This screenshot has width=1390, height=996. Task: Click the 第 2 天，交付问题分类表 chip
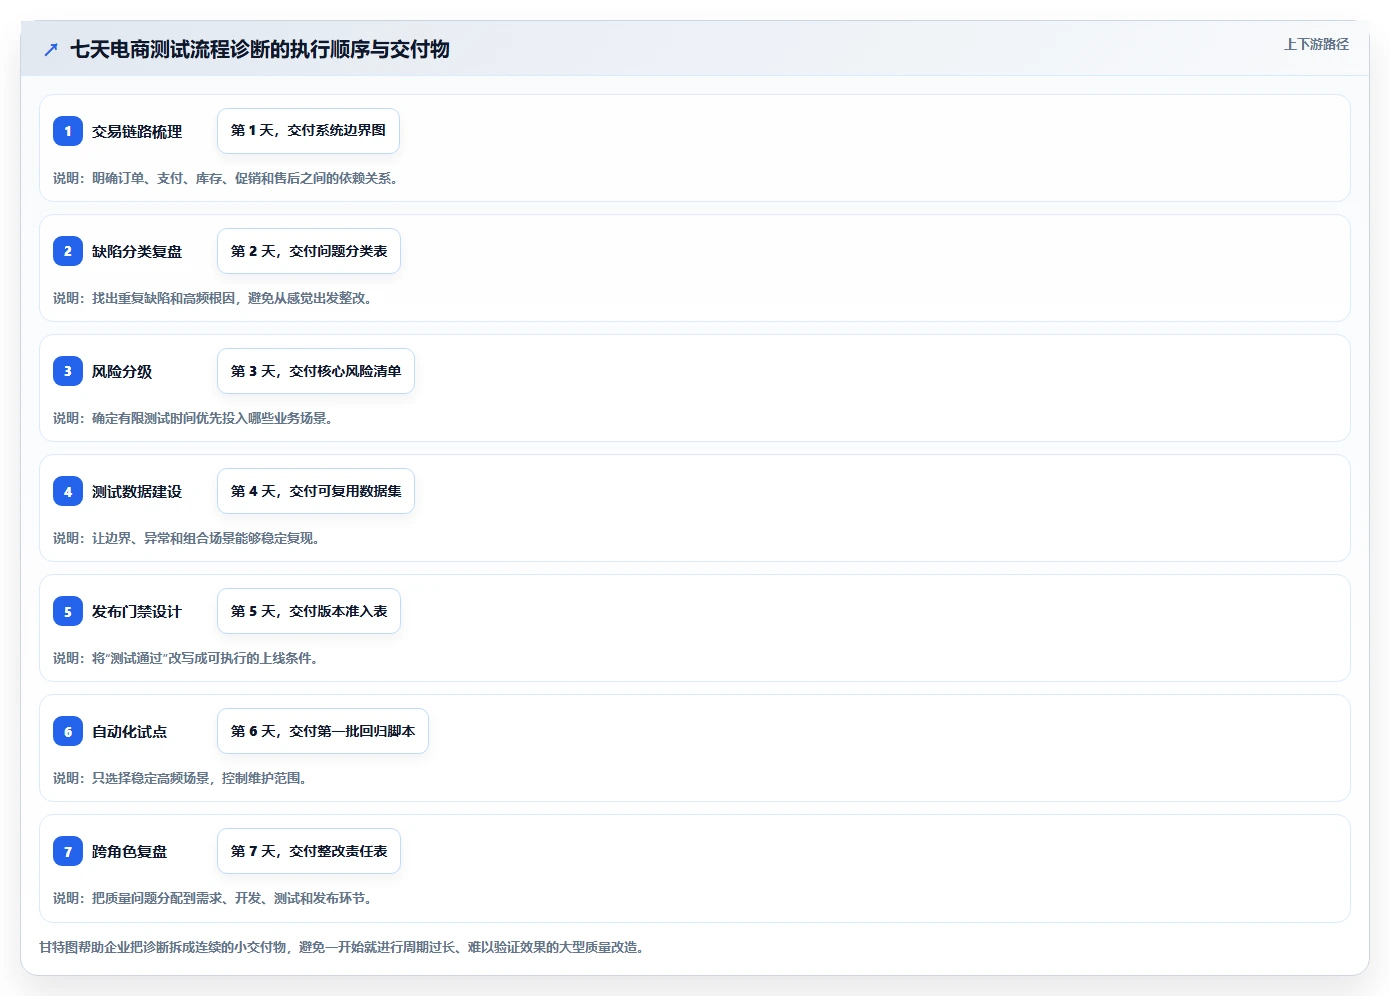pyautogui.click(x=309, y=251)
